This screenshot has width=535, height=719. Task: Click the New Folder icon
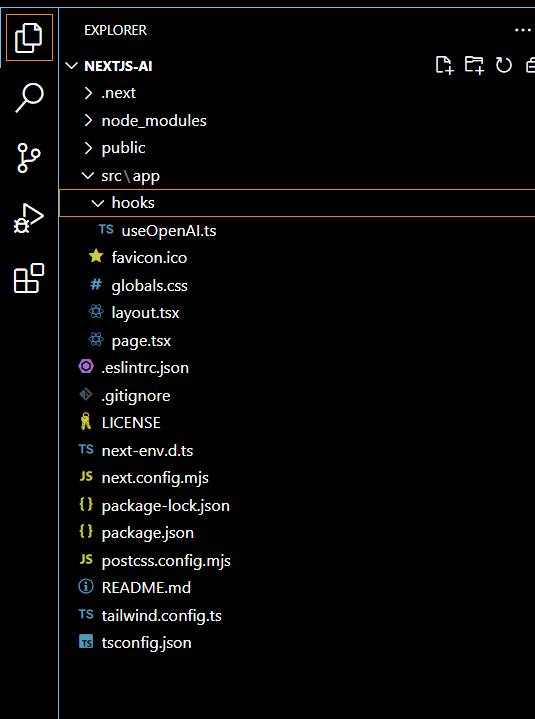[474, 65]
